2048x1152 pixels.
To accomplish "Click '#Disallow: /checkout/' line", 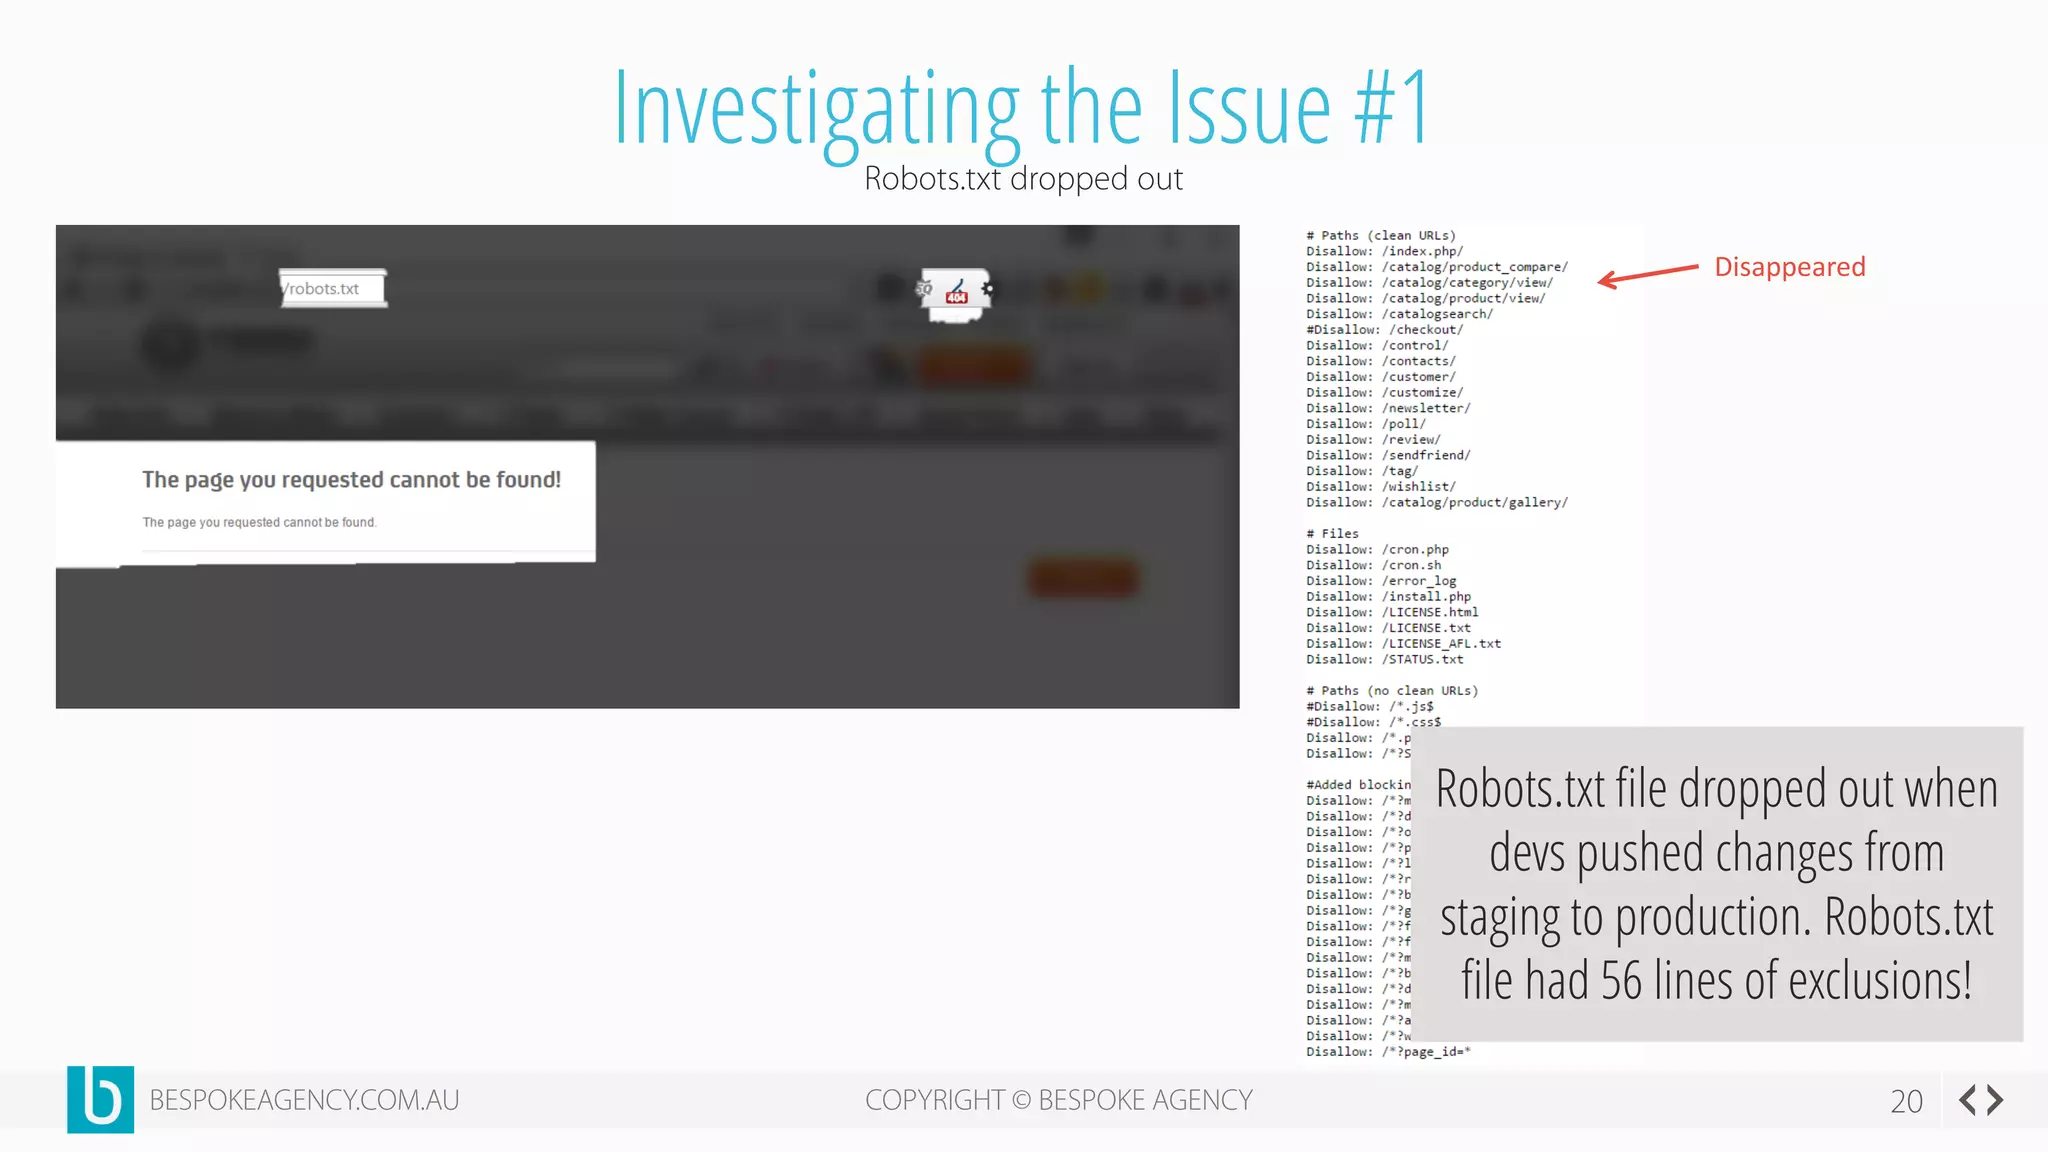I will (x=1385, y=330).
